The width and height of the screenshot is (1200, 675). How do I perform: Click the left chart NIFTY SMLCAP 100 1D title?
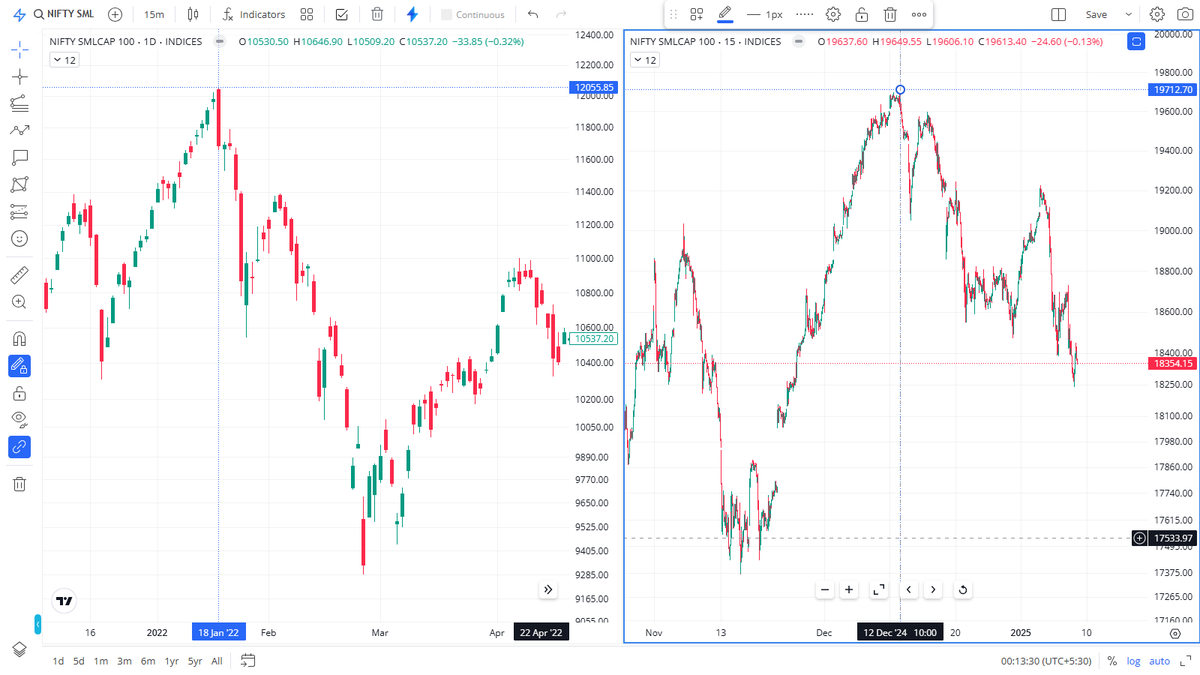click(x=126, y=42)
